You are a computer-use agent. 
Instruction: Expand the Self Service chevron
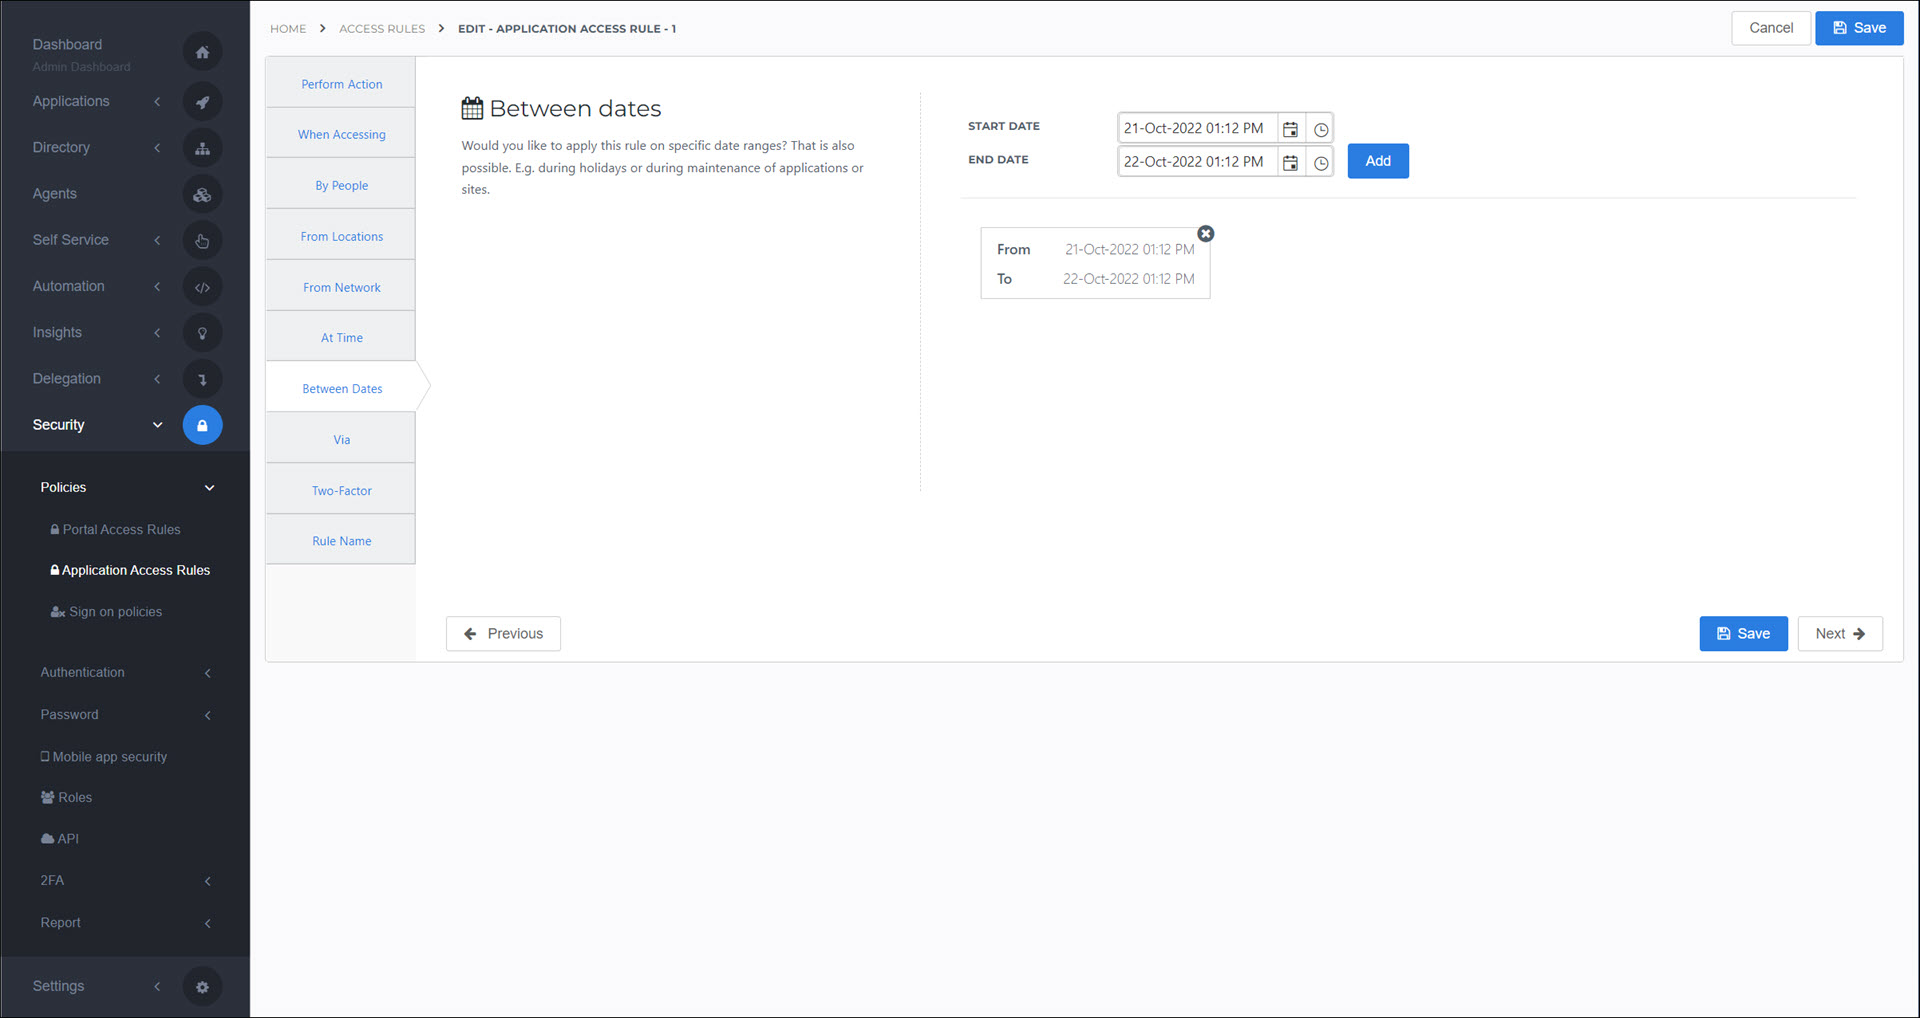click(157, 240)
